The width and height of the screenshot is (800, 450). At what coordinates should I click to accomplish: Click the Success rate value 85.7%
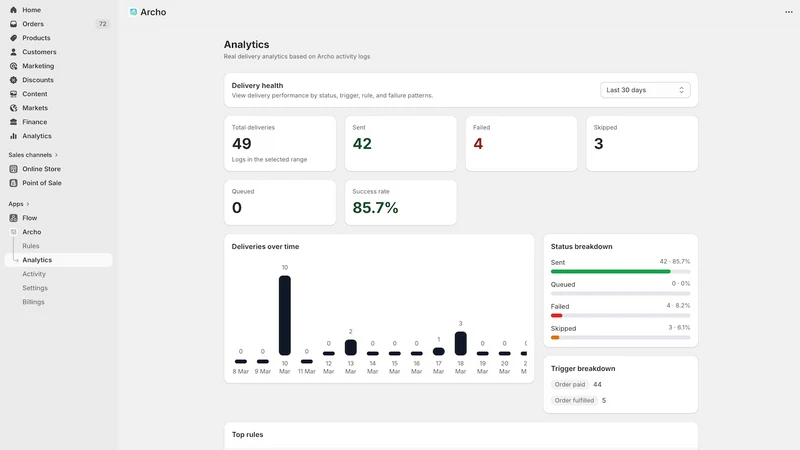click(x=376, y=208)
